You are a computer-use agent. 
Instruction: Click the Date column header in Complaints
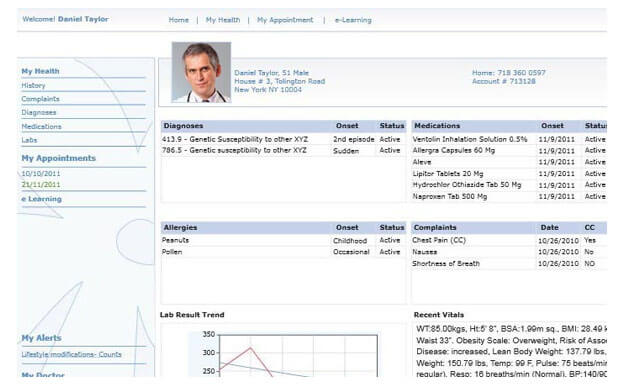(549, 228)
